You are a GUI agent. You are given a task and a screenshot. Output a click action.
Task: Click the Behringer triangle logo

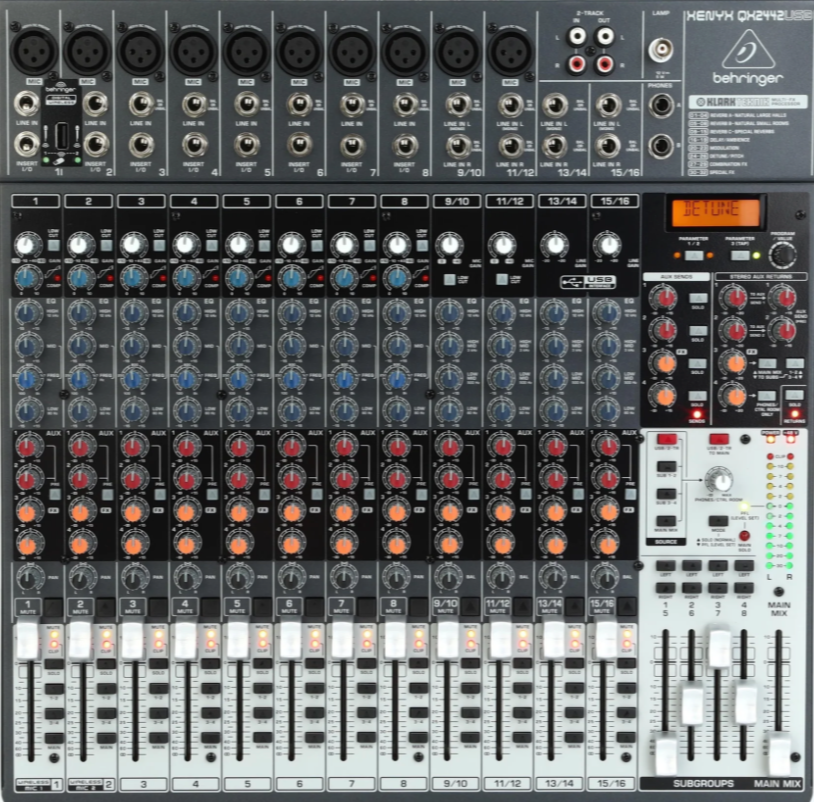coord(748,49)
